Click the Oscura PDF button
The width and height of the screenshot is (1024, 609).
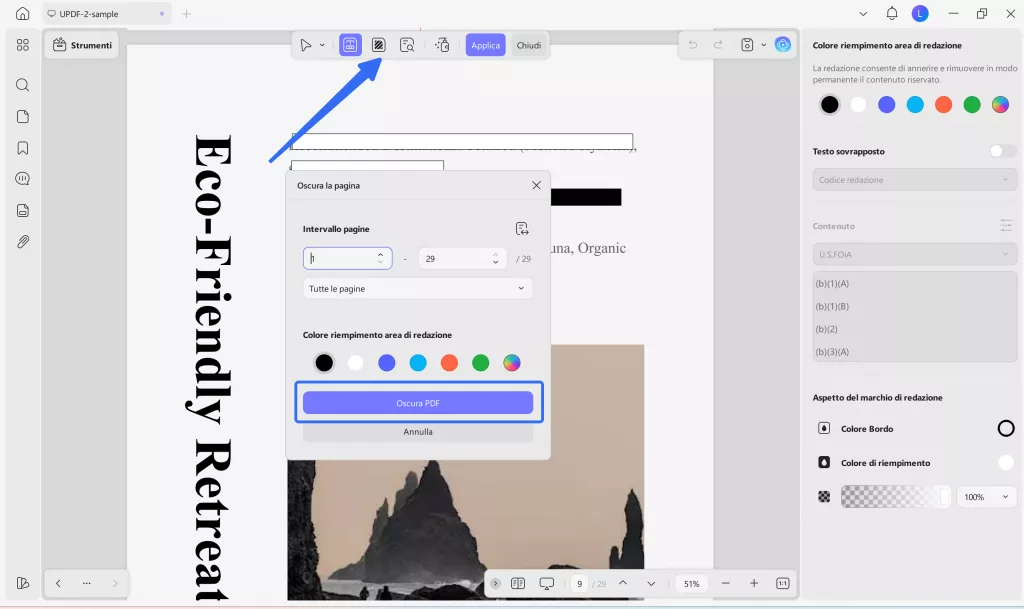418,402
